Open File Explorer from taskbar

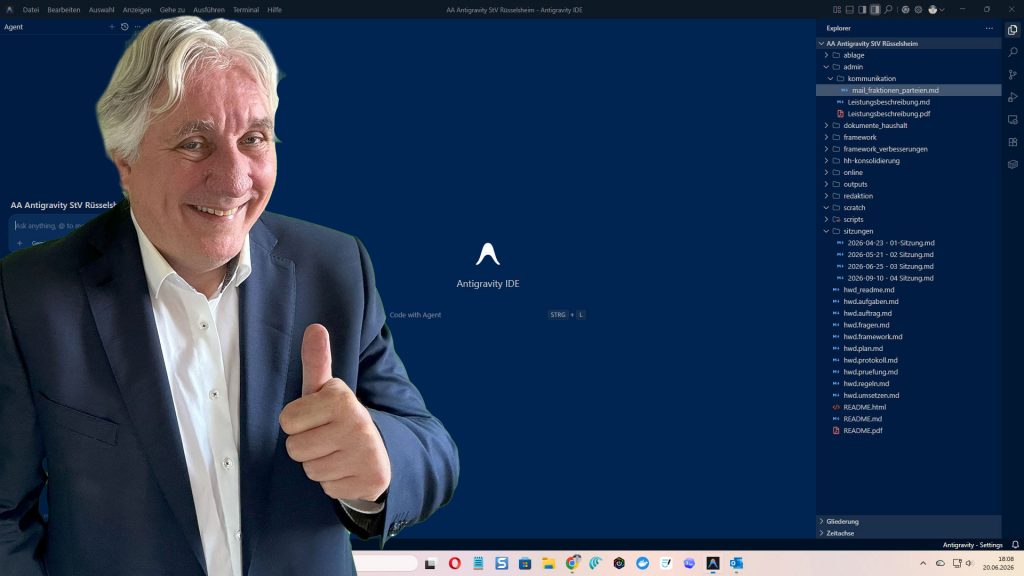pos(549,563)
